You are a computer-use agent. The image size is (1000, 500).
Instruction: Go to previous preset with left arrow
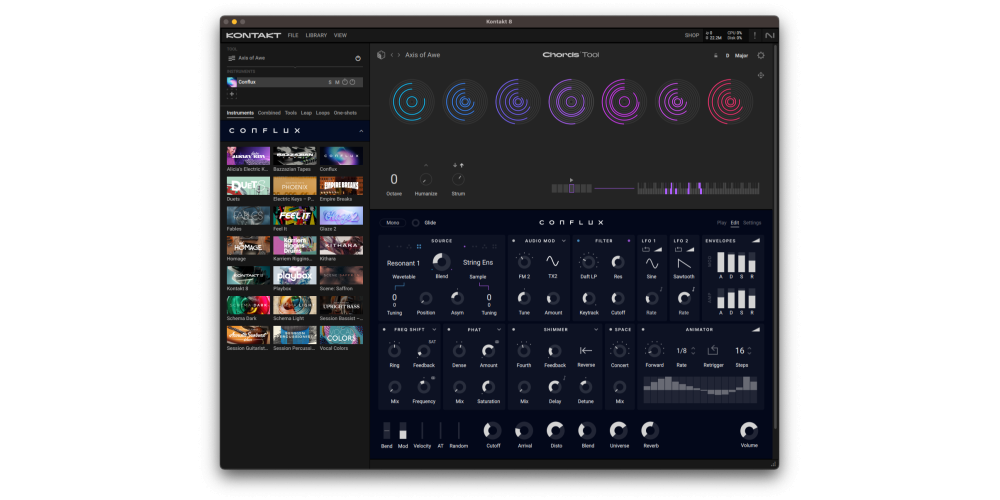(x=392, y=55)
